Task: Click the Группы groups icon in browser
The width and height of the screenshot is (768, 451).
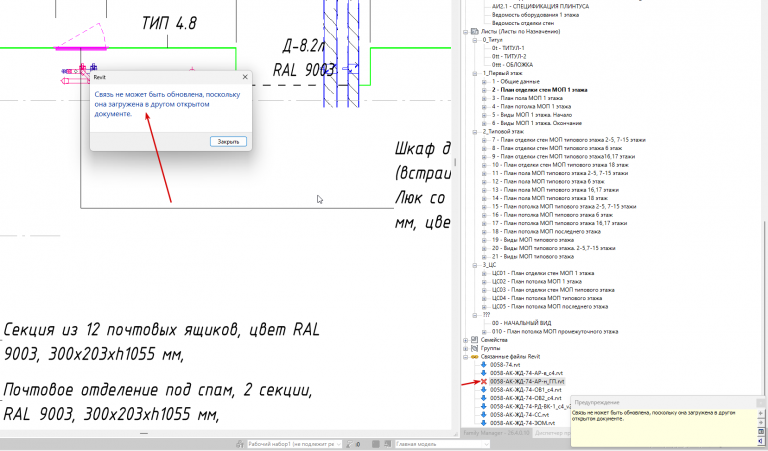Action: pos(474,348)
